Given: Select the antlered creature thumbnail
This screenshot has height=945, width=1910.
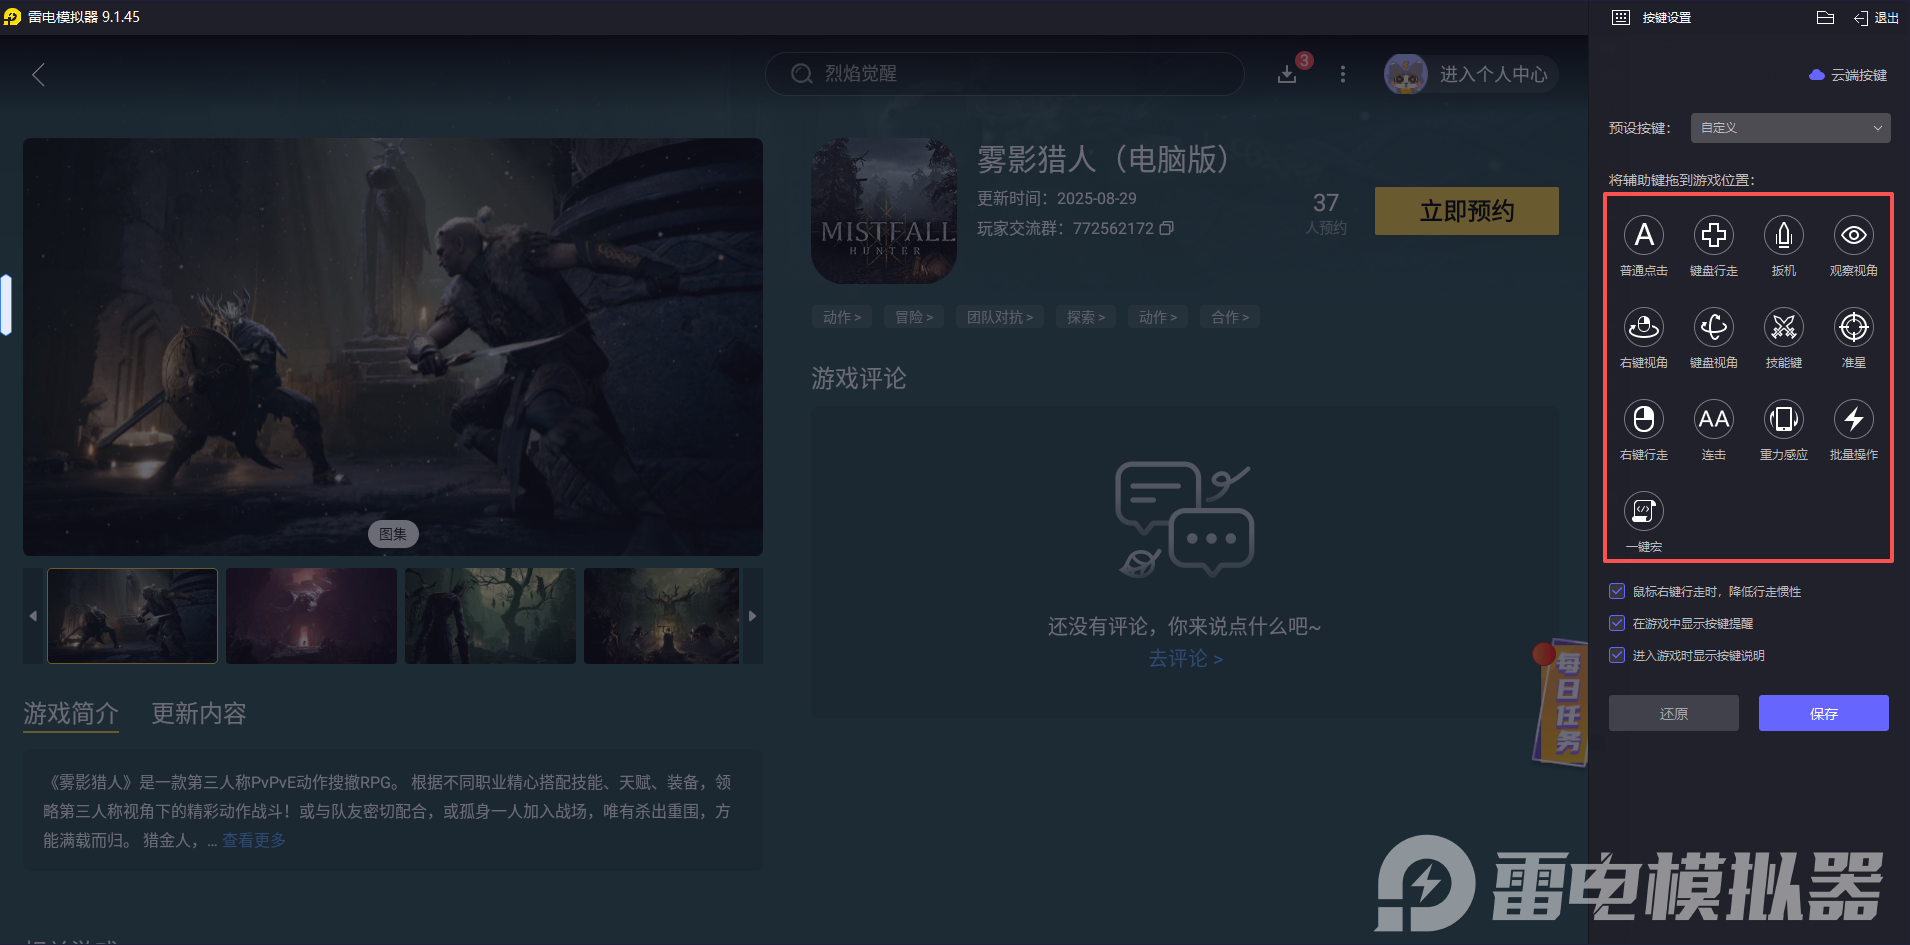Looking at the screenshot, I should pyautogui.click(x=661, y=616).
